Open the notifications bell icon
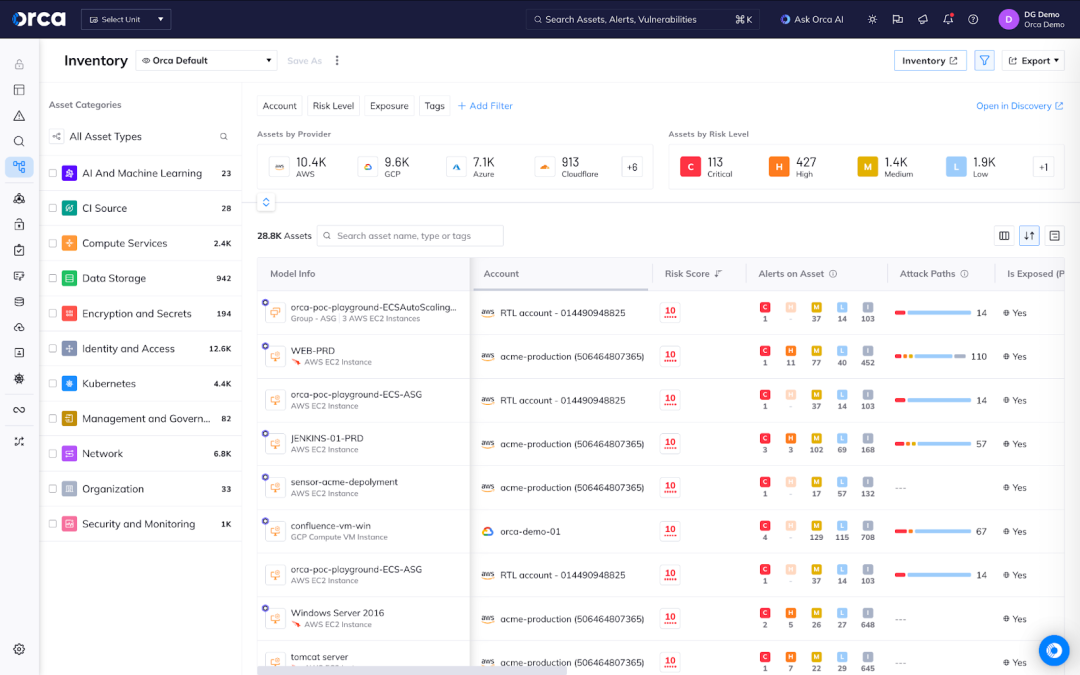The width and height of the screenshot is (1080, 675). click(948, 19)
